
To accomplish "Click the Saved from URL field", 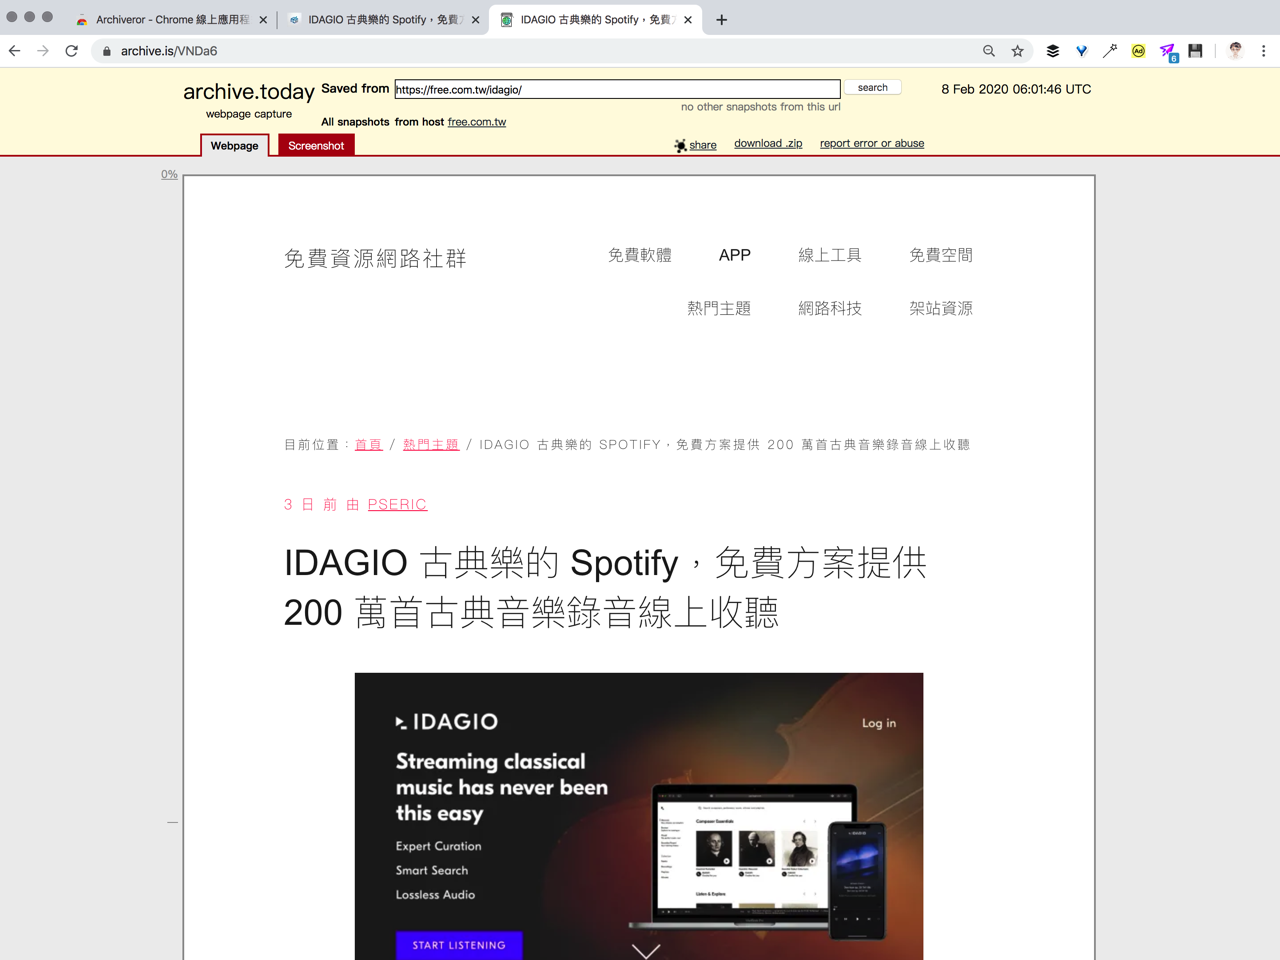I will [x=617, y=89].
